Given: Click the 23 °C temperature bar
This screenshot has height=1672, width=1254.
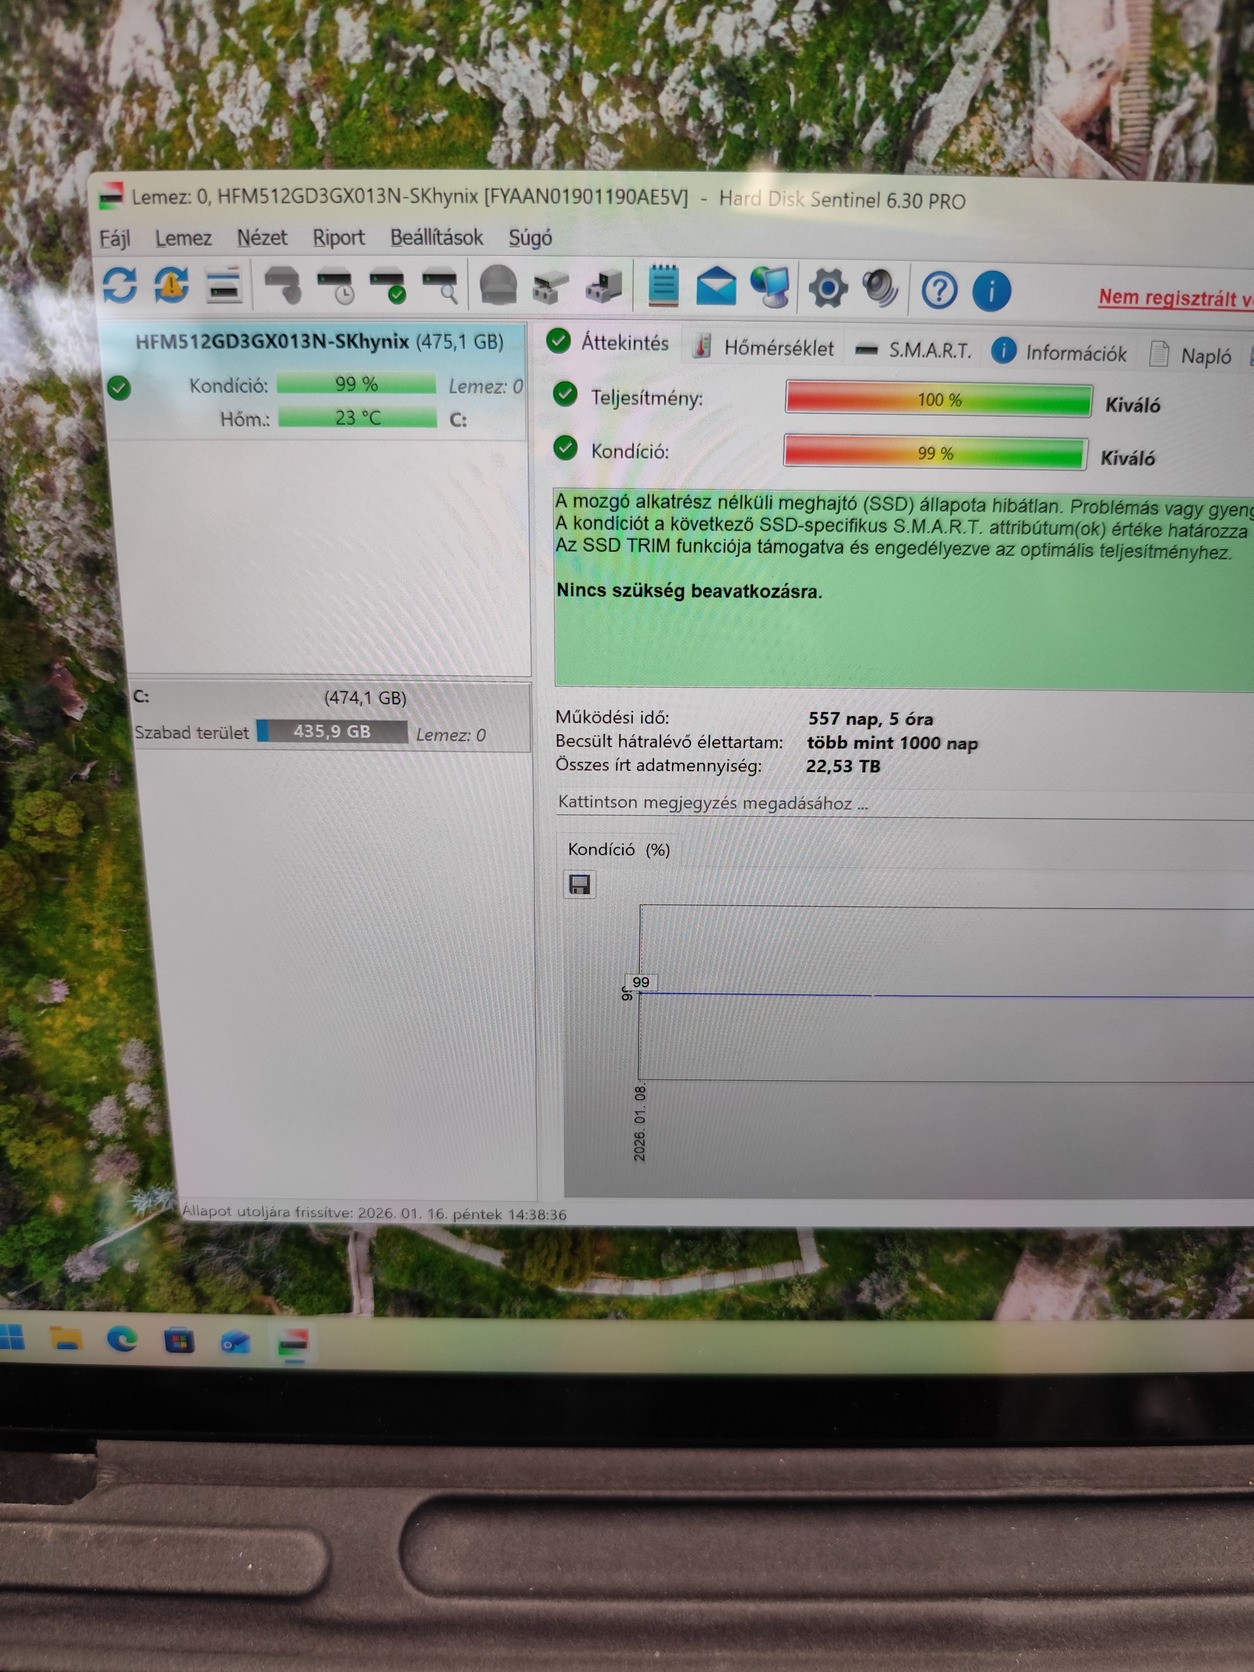Looking at the screenshot, I should [x=357, y=417].
